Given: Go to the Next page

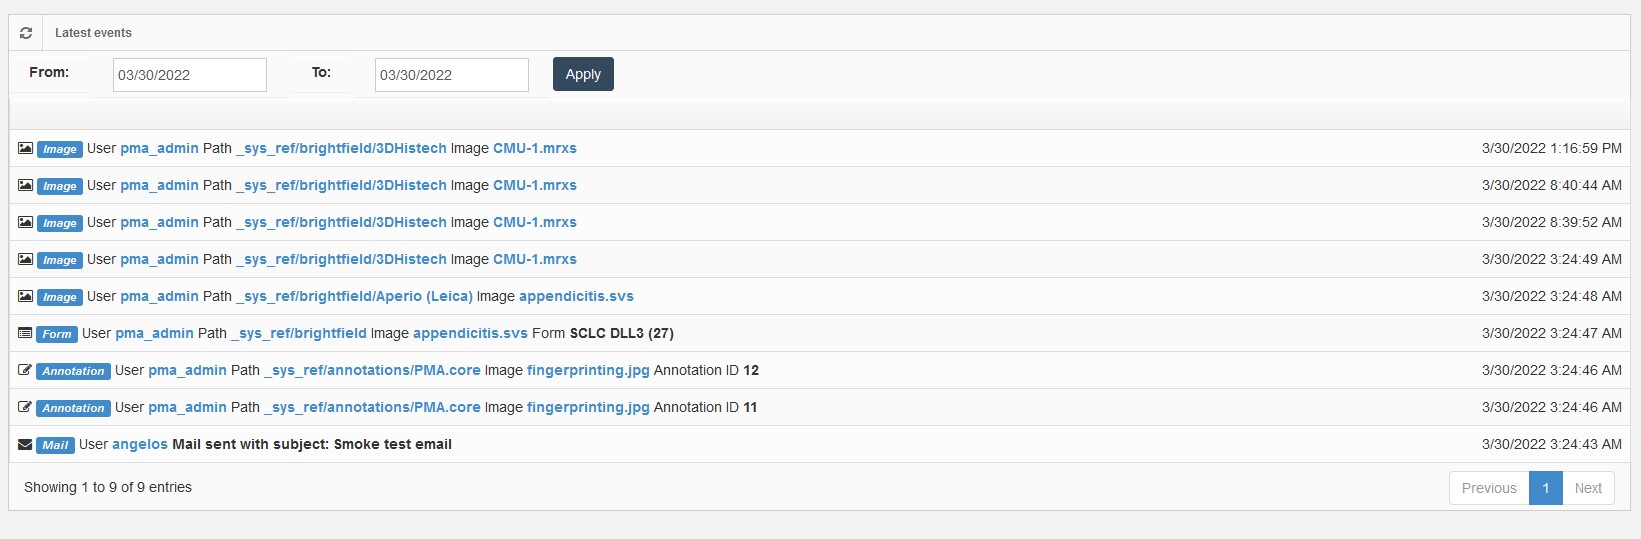Looking at the screenshot, I should [1587, 488].
